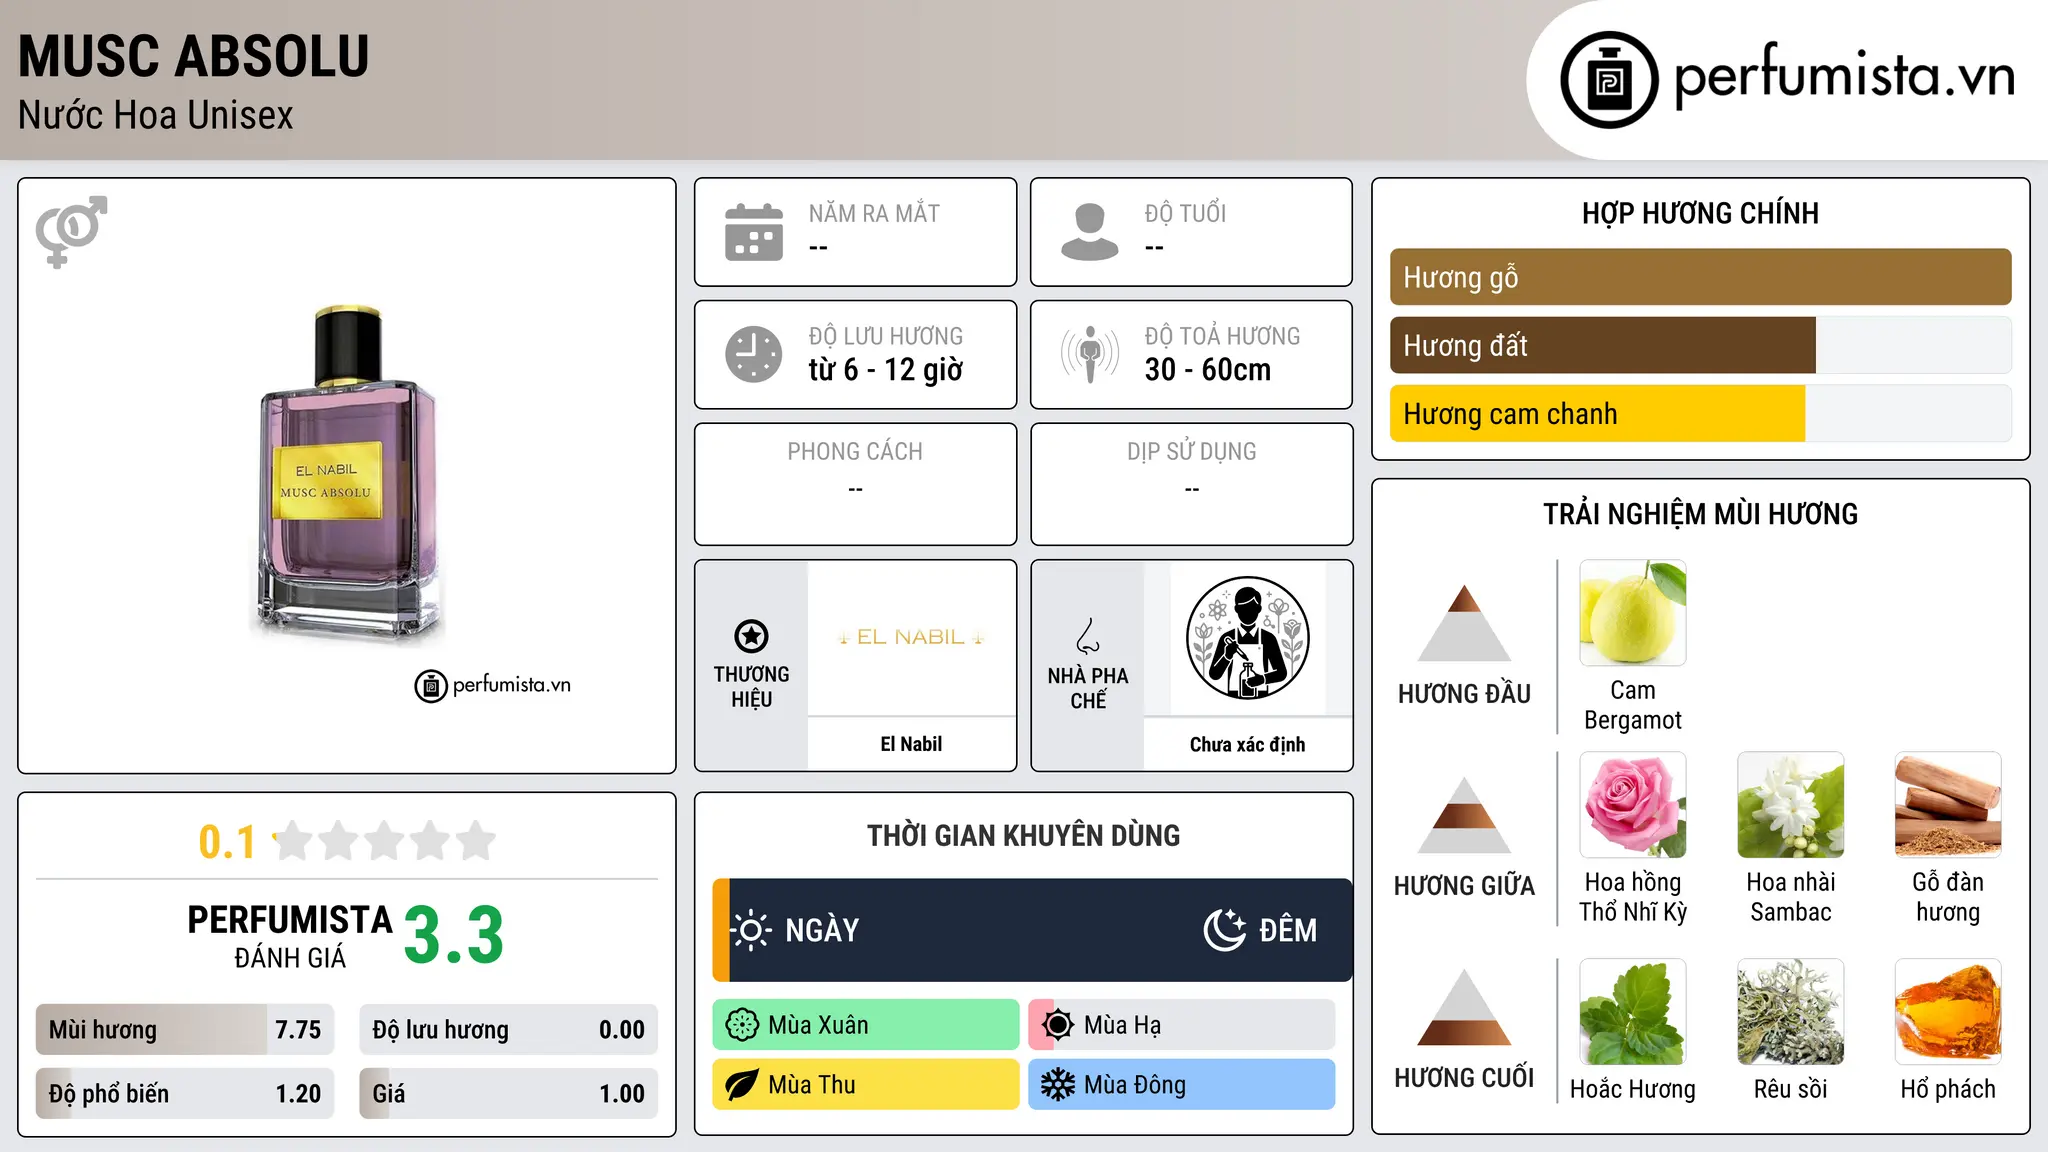Screen dimensions: 2048x1152
Task: Click the 'HƯƠNG CUỐI' label
Action: (x=1464, y=1078)
